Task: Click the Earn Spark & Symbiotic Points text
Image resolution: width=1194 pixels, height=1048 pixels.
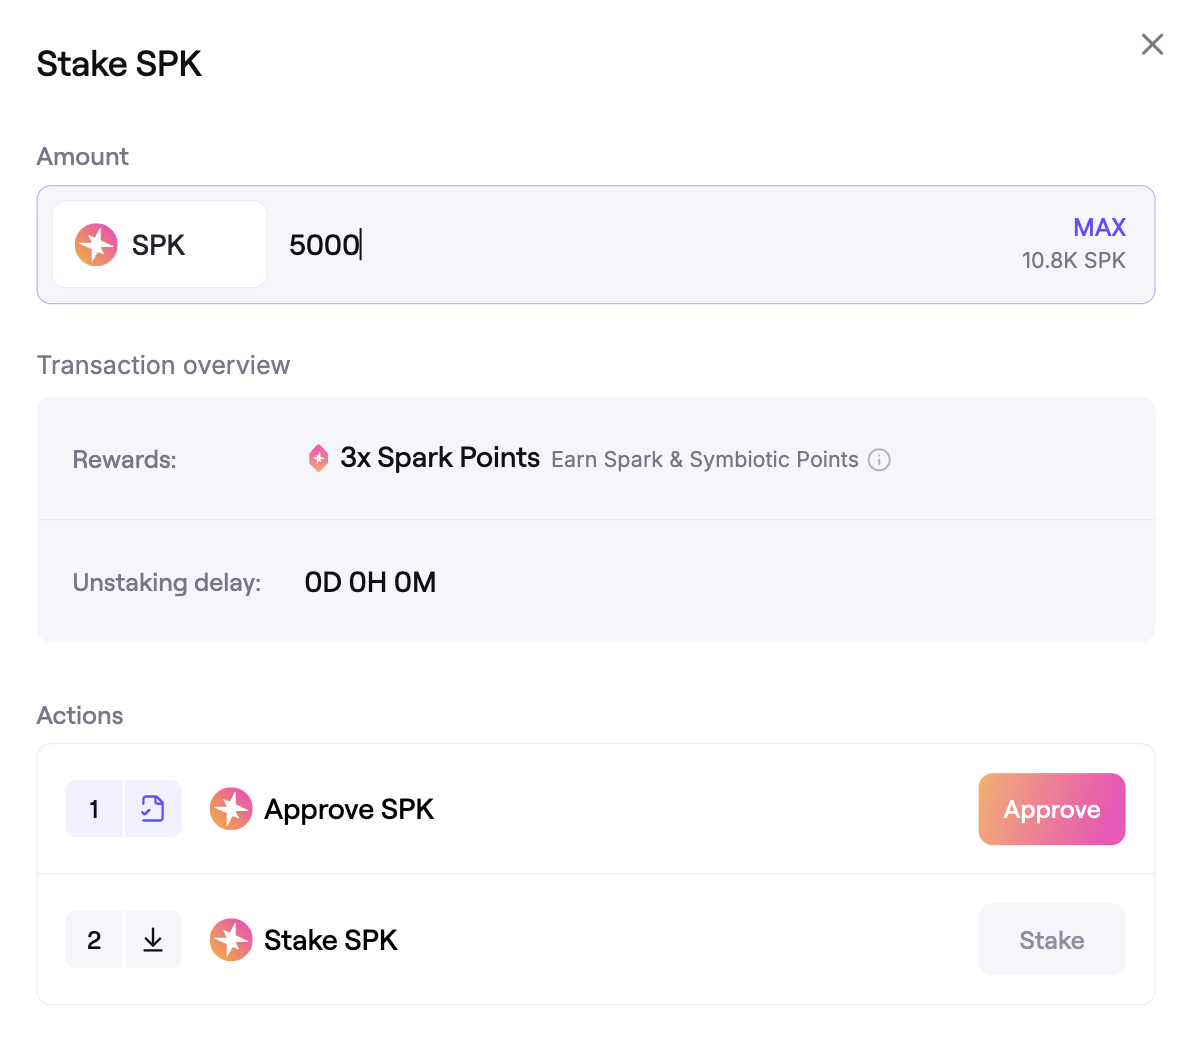Action: pyautogui.click(x=704, y=460)
